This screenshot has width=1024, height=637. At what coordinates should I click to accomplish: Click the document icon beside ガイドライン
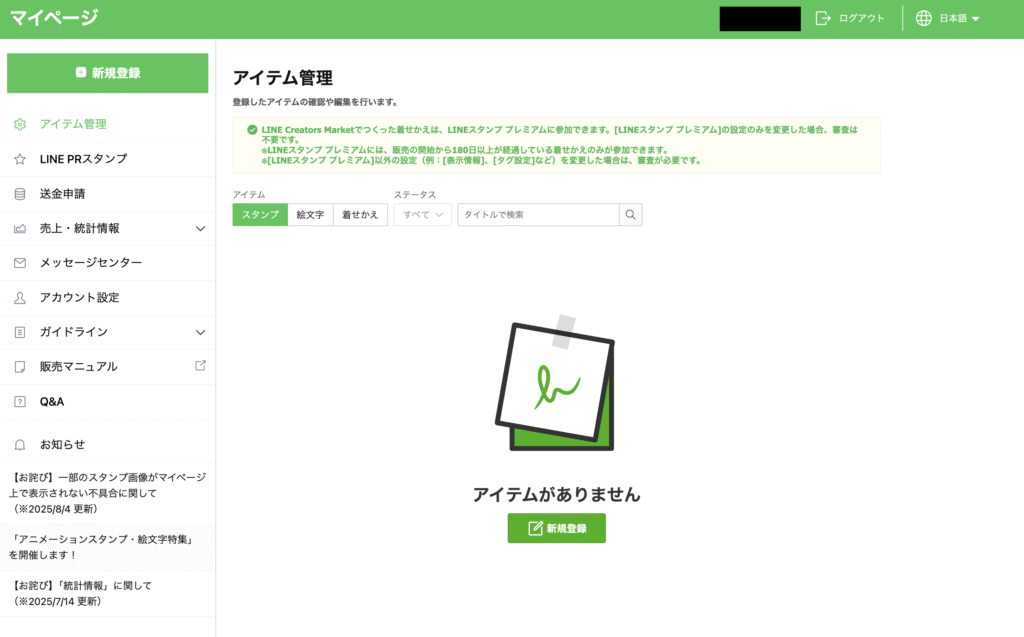coord(20,333)
